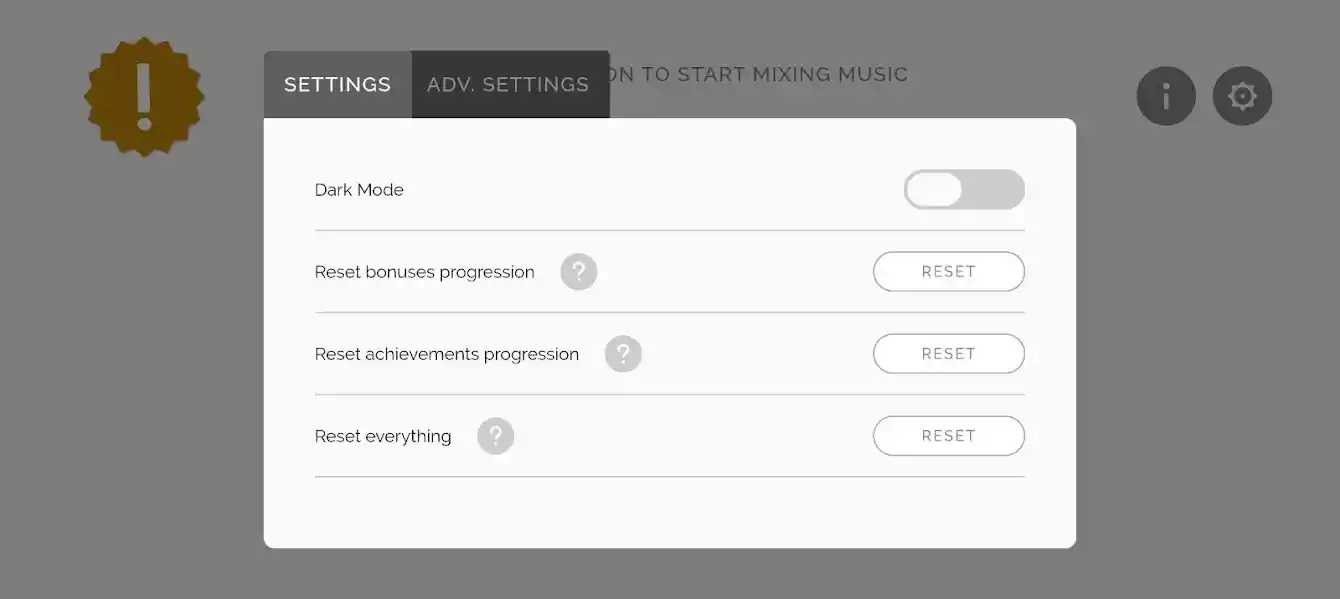Click the Reset everything label
Screen dimensions: 1340x599
click(382, 436)
